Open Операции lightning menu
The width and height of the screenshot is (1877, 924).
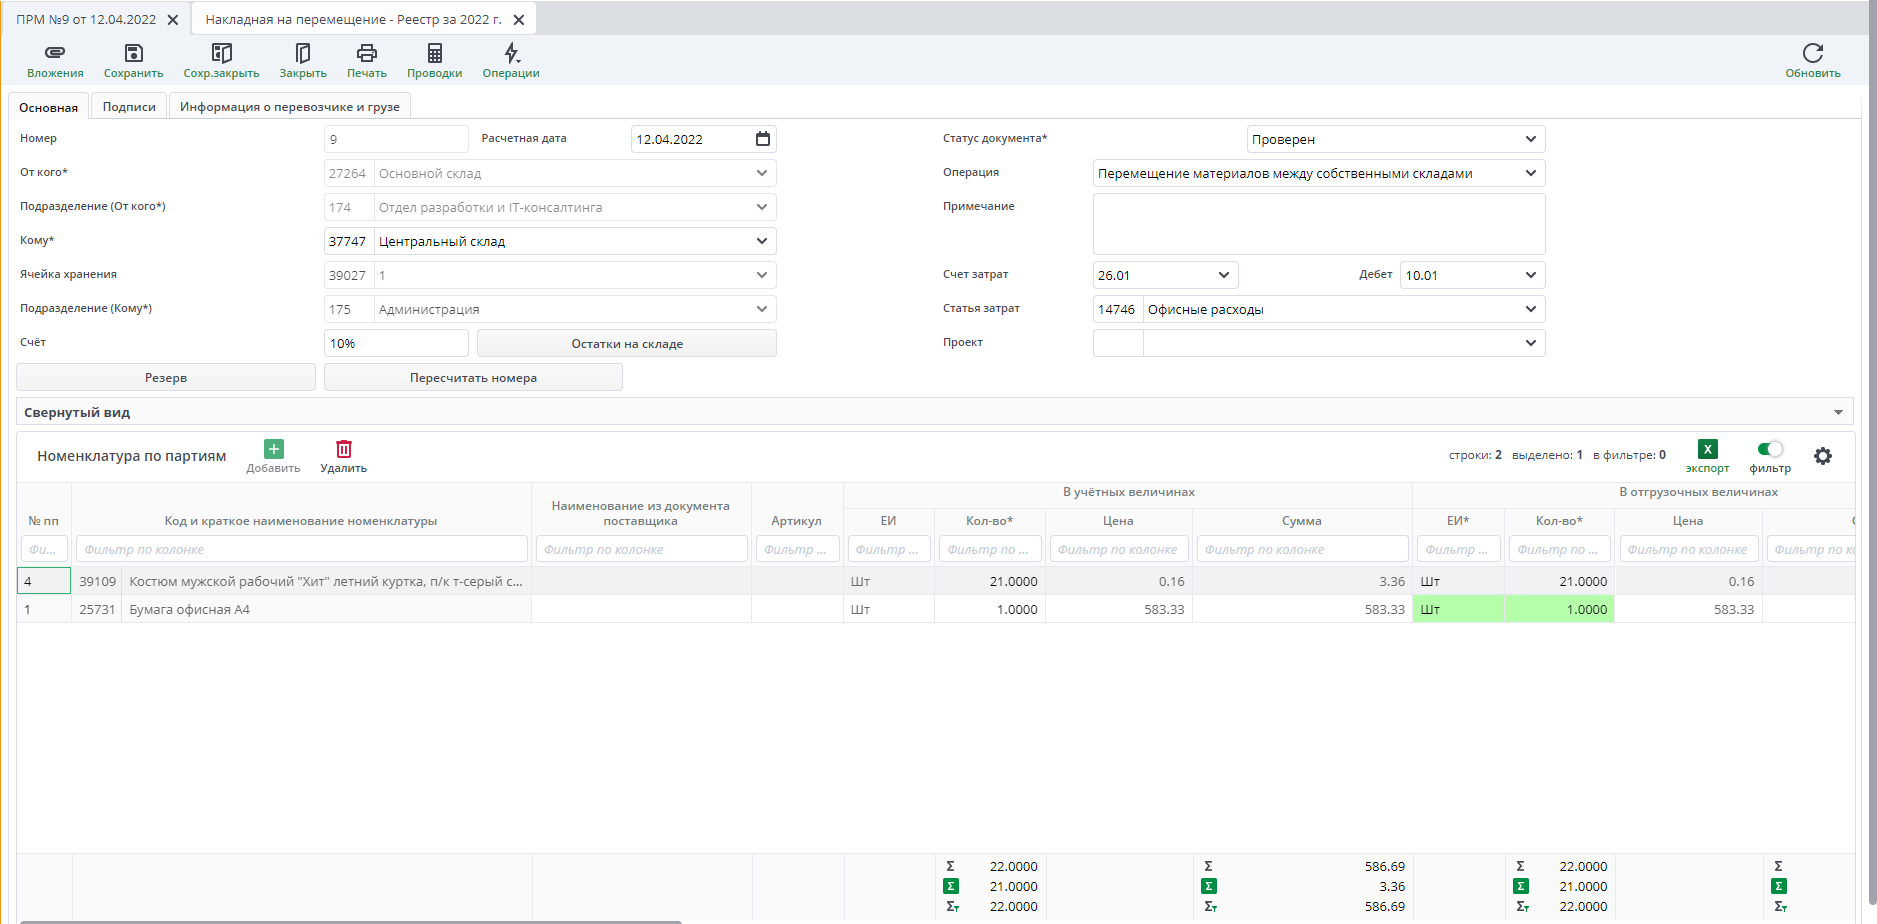pos(511,53)
